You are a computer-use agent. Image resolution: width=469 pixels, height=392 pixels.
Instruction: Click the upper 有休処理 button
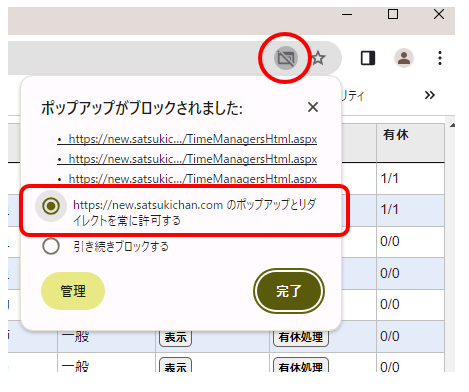[301, 337]
